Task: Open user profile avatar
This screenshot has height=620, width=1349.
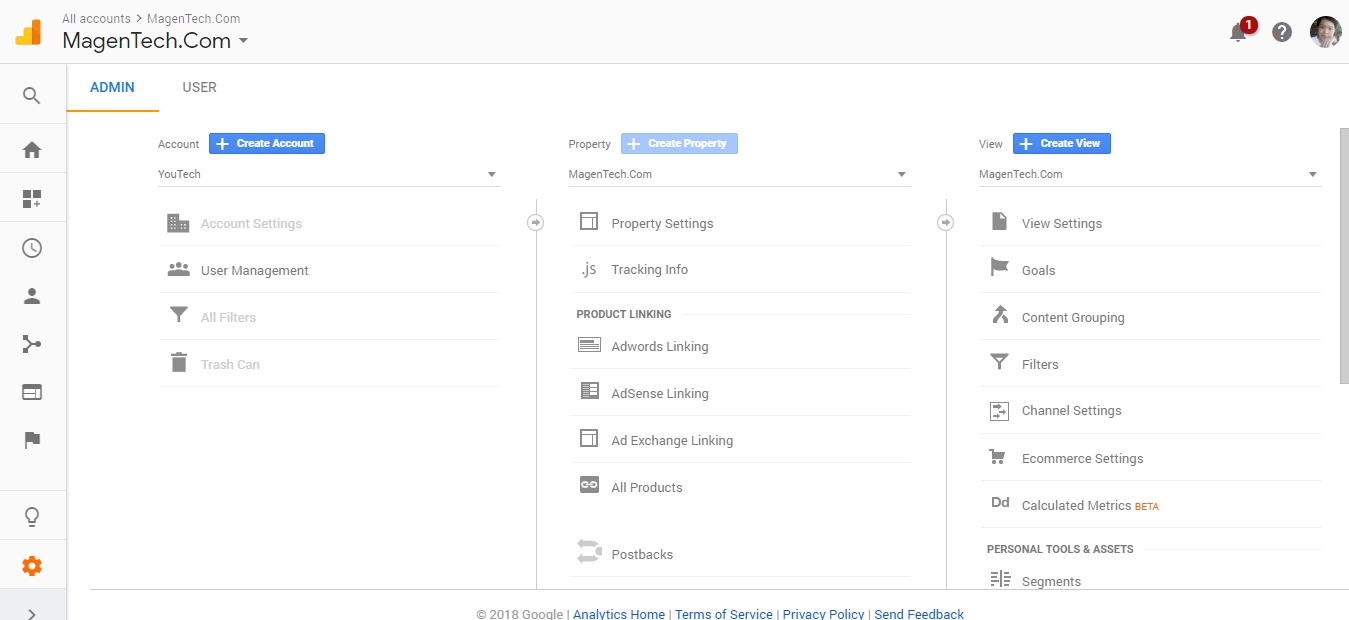Action: point(1326,32)
